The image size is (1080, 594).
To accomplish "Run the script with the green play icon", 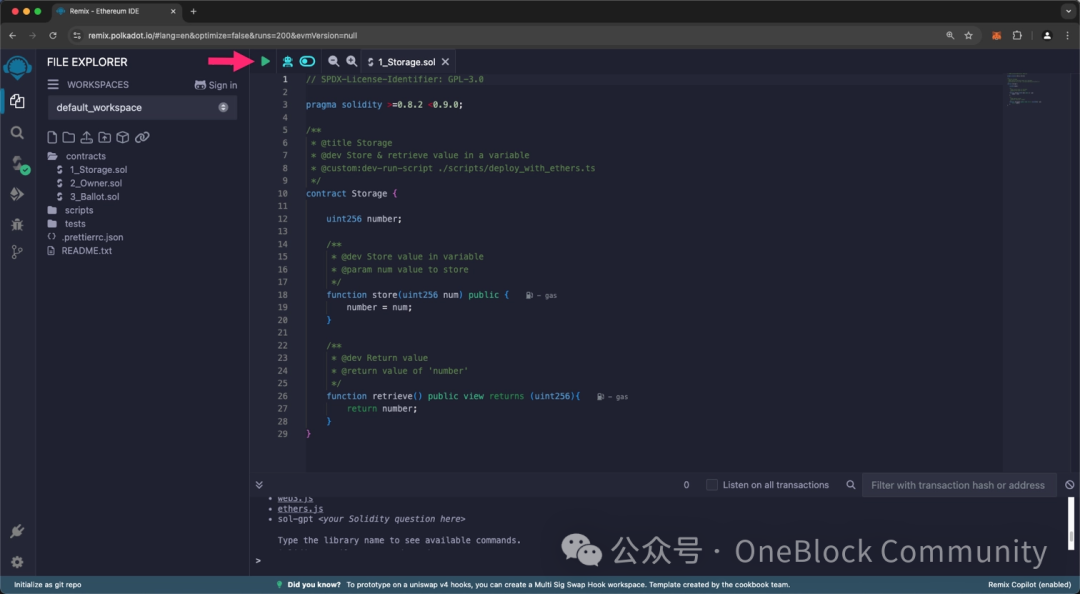I will [265, 61].
